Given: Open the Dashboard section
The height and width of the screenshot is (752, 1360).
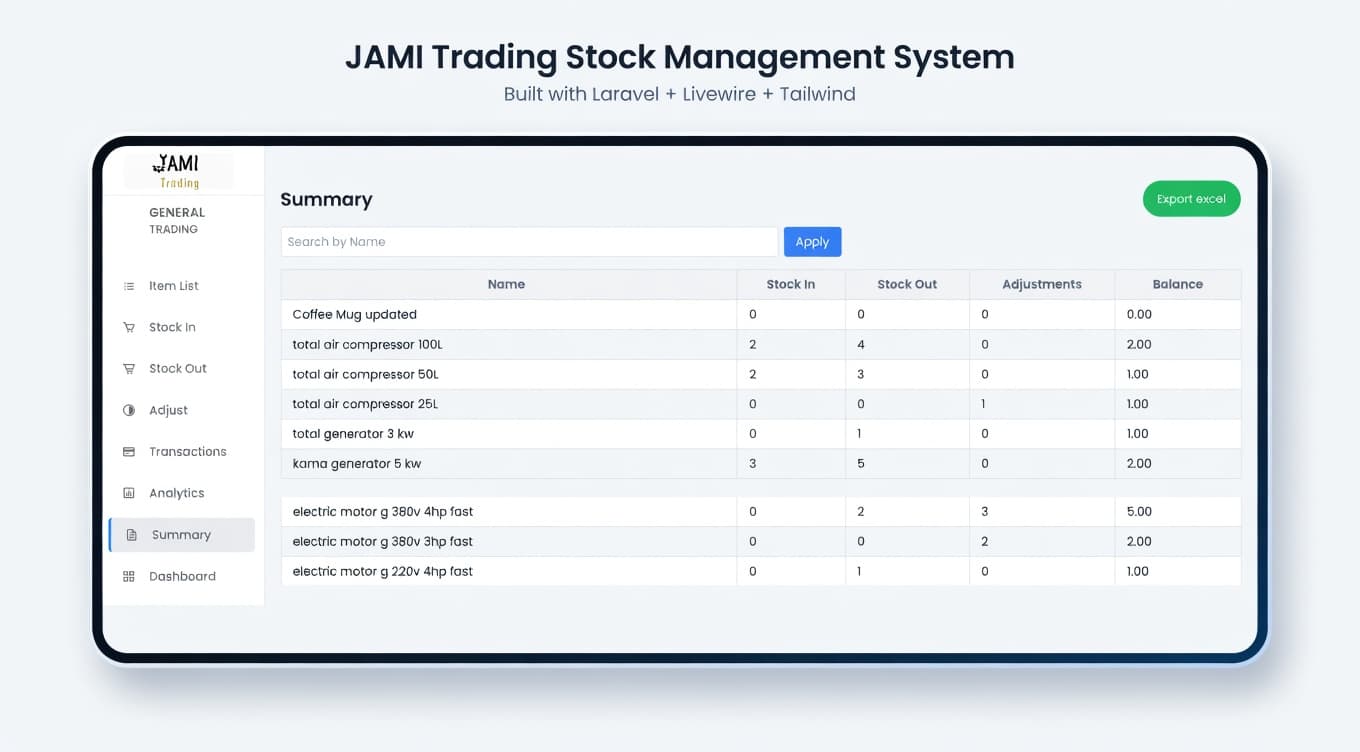Looking at the screenshot, I should 182,575.
